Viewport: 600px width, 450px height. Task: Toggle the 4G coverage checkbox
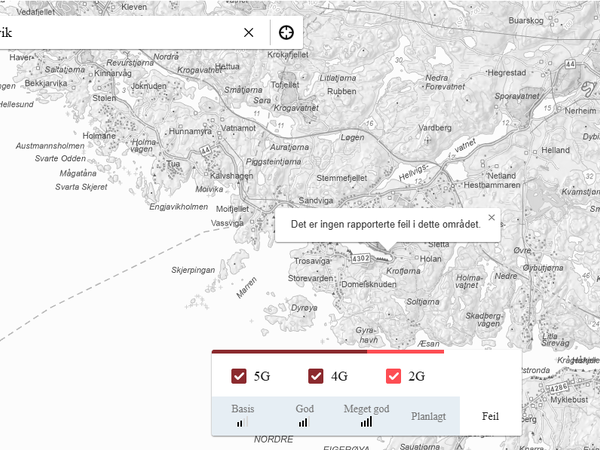(x=316, y=377)
